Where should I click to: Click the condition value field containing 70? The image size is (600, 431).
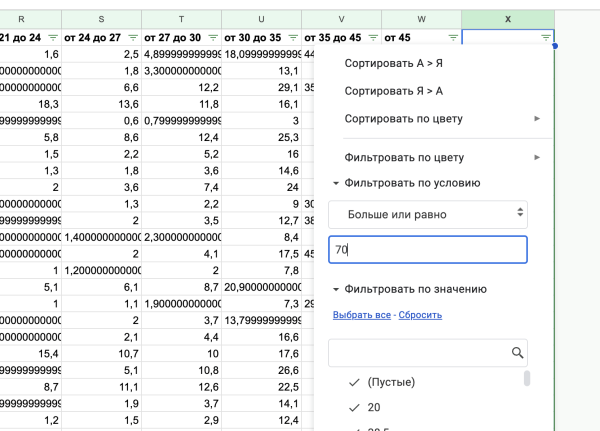[428, 250]
